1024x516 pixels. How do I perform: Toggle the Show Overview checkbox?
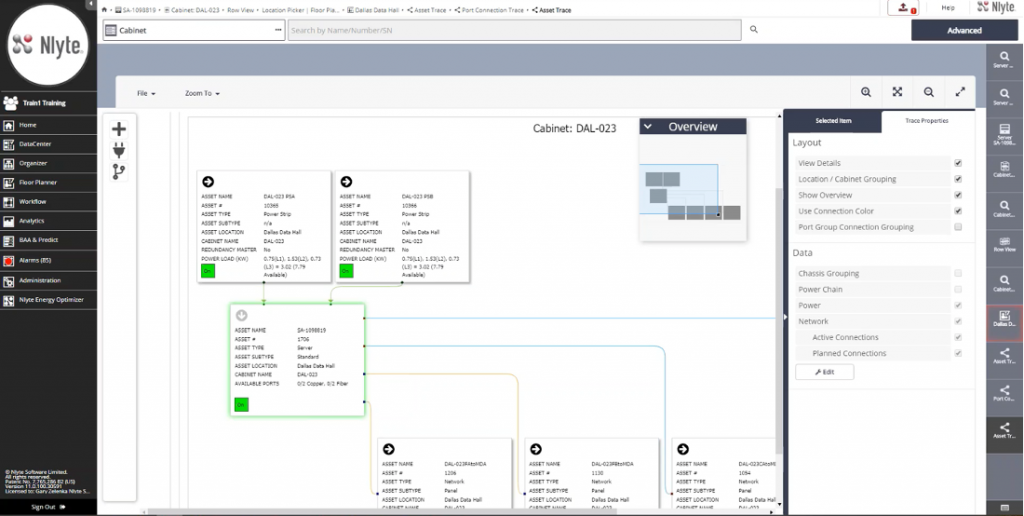pos(958,195)
